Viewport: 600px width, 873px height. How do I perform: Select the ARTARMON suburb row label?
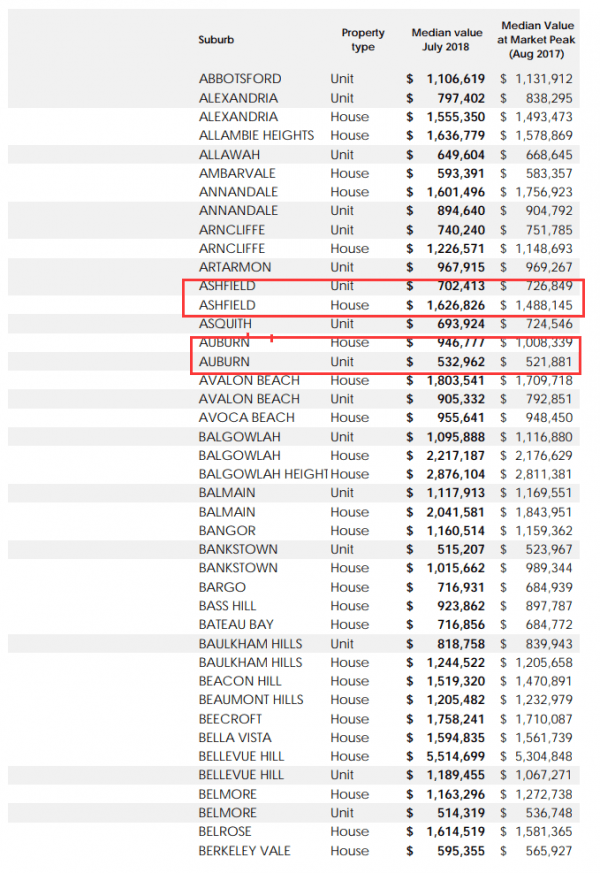pos(233,267)
